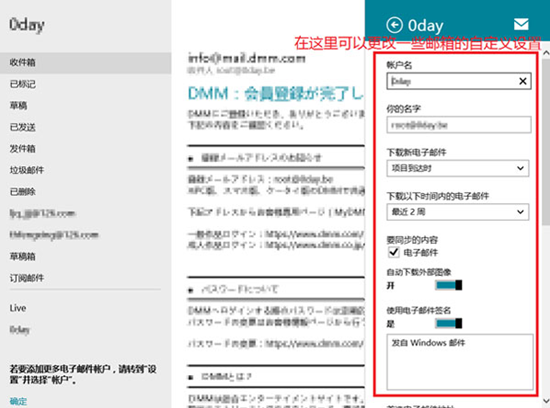Toggle the 自动下载外部图像 switch
The width and height of the screenshot is (550, 408).
click(449, 285)
